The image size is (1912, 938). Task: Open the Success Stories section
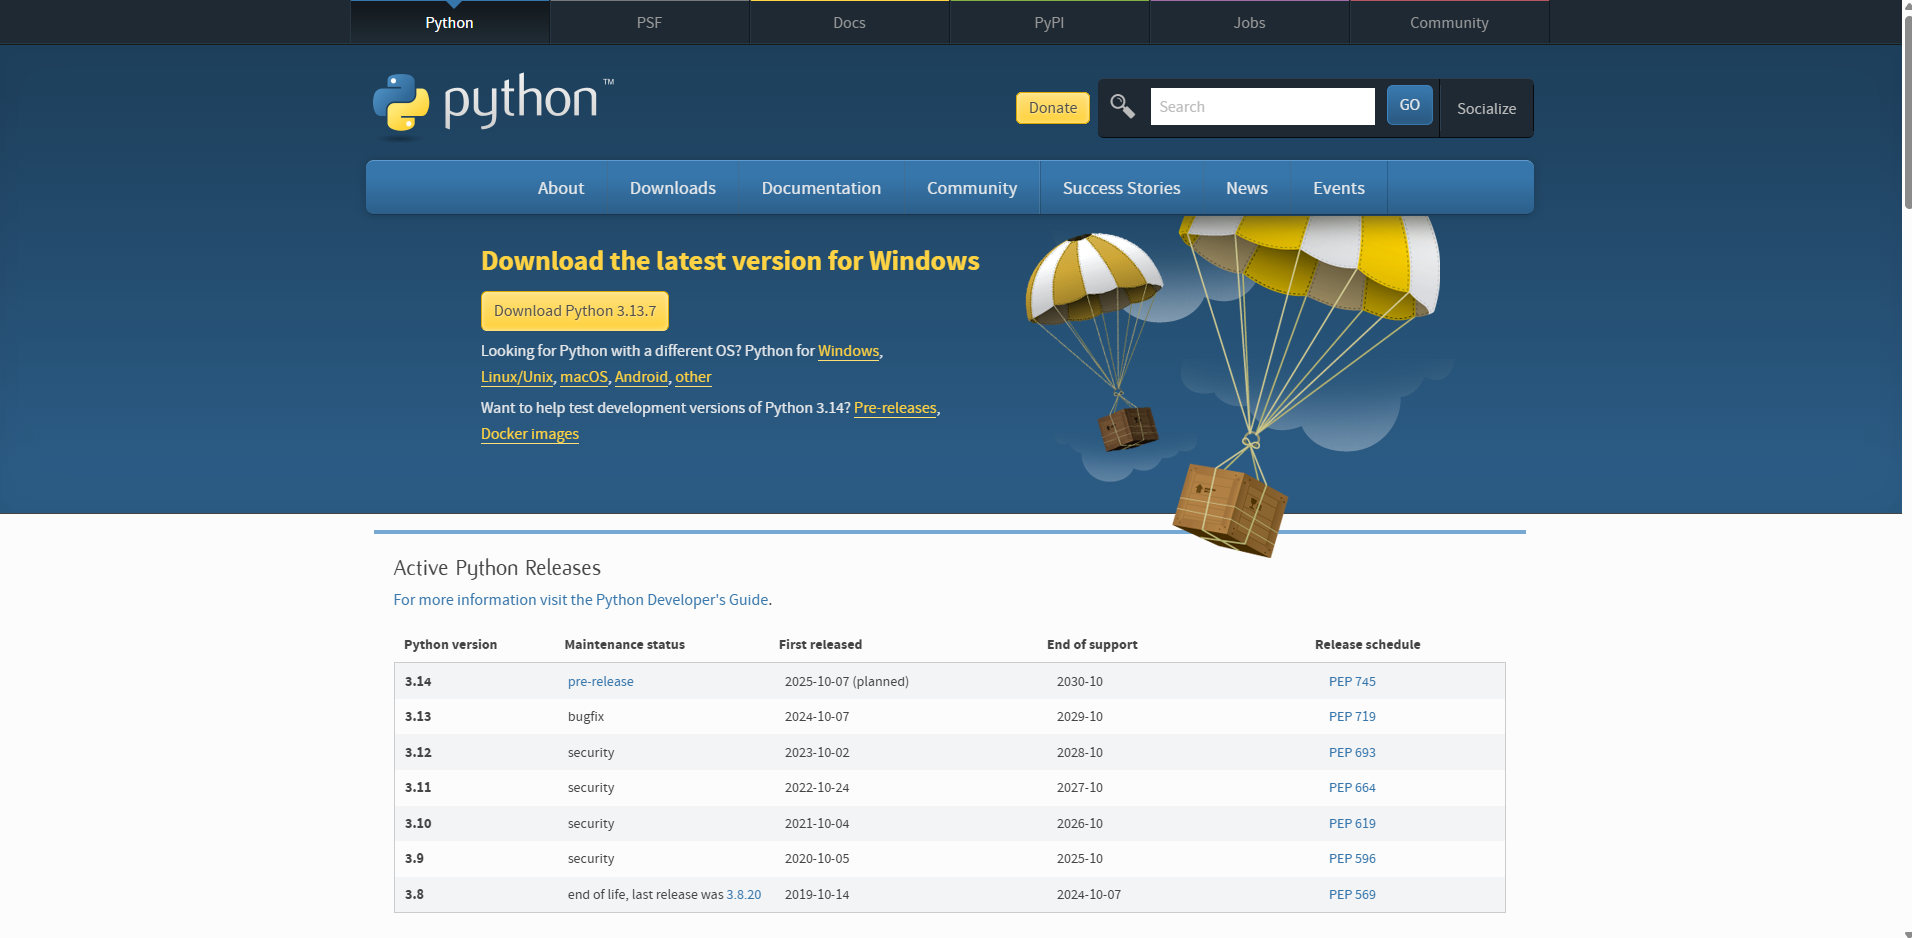[1121, 187]
